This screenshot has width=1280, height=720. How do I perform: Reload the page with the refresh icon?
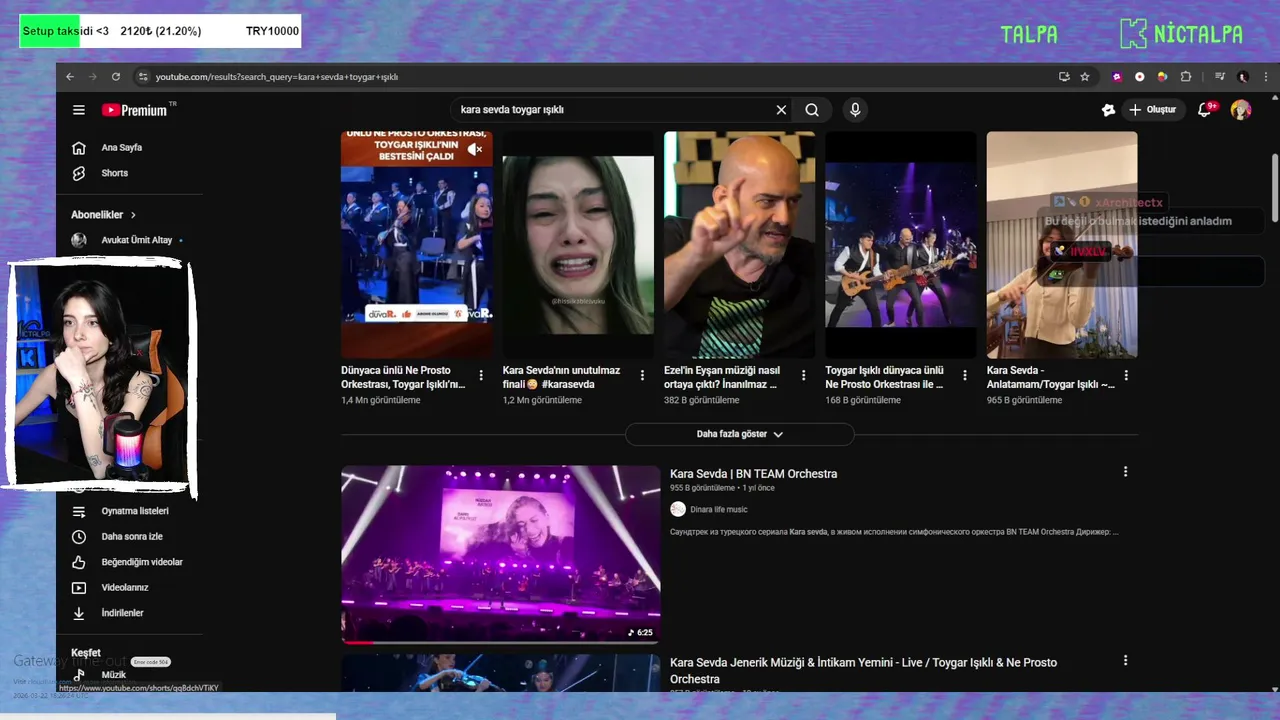116,77
